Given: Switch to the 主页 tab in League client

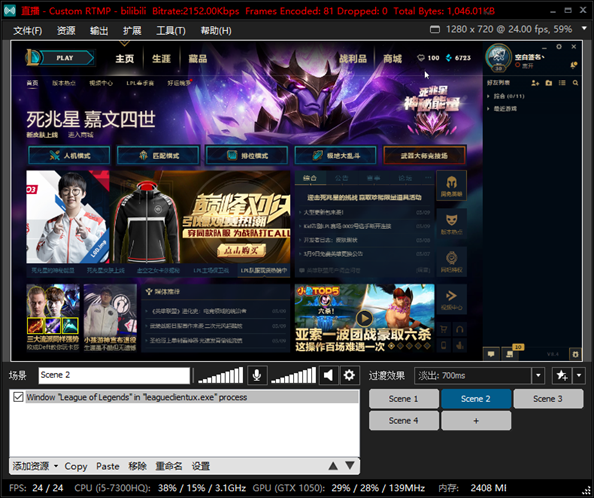Looking at the screenshot, I should (125, 59).
